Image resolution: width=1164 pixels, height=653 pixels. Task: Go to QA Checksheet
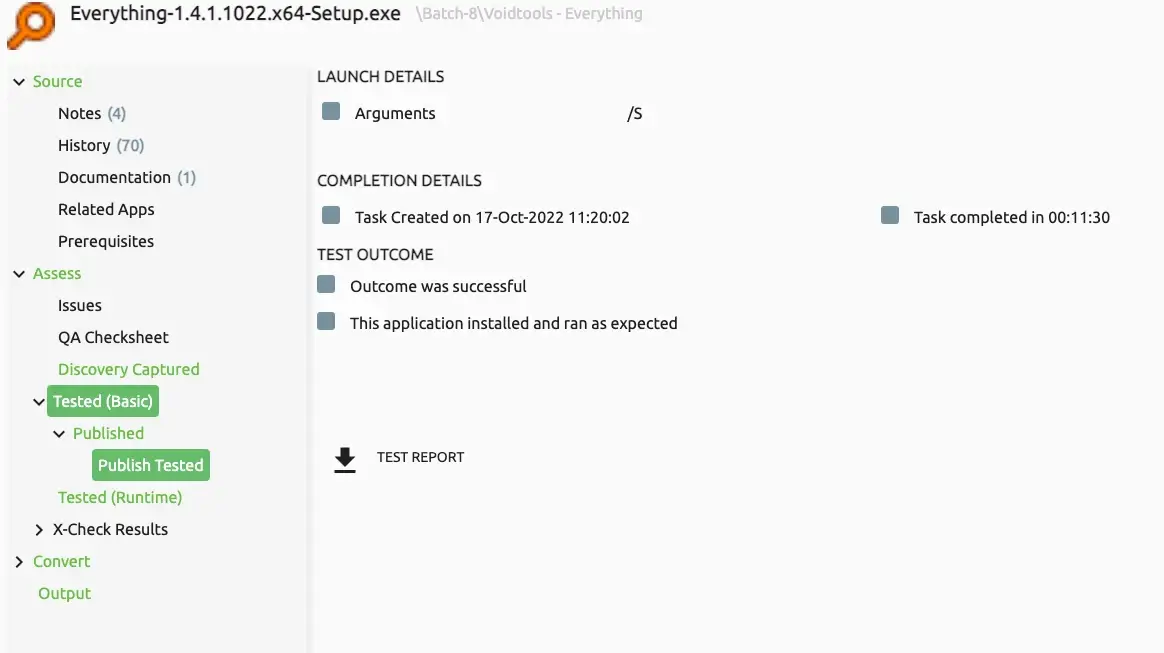tap(114, 338)
